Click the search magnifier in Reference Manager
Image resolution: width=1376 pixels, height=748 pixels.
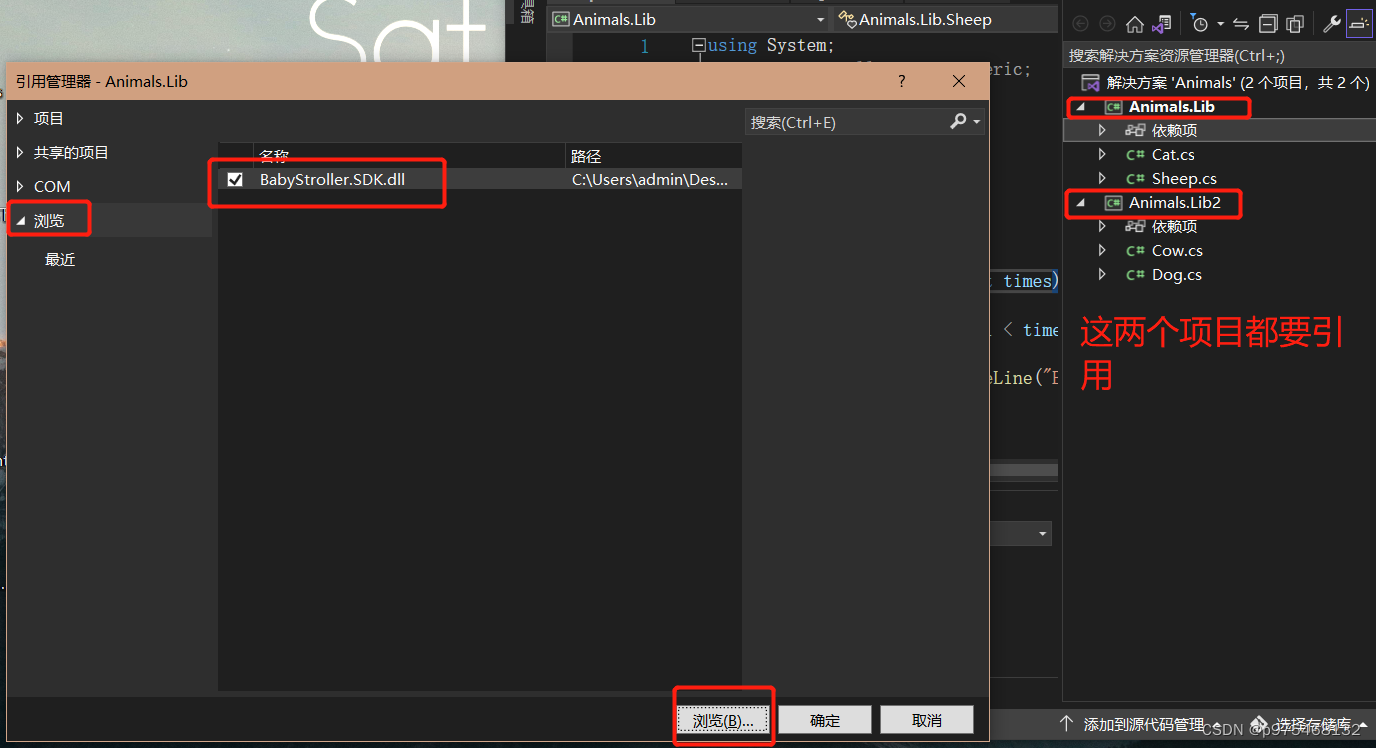(x=958, y=121)
